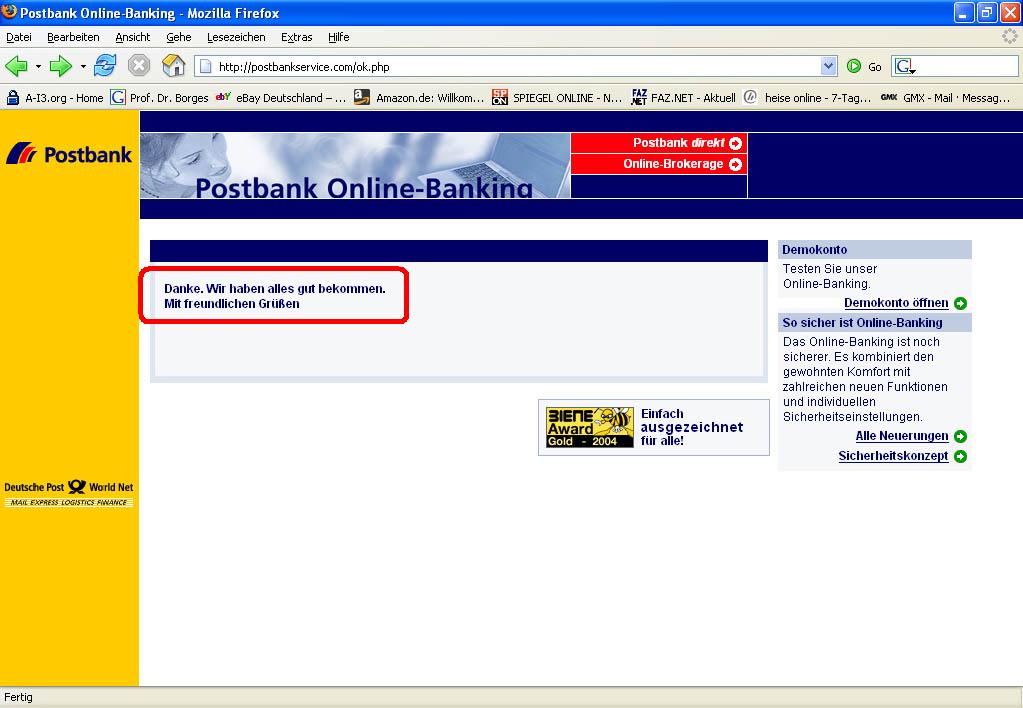The height and width of the screenshot is (708, 1023).
Task: Click the page icon in address bar
Action: point(206,66)
